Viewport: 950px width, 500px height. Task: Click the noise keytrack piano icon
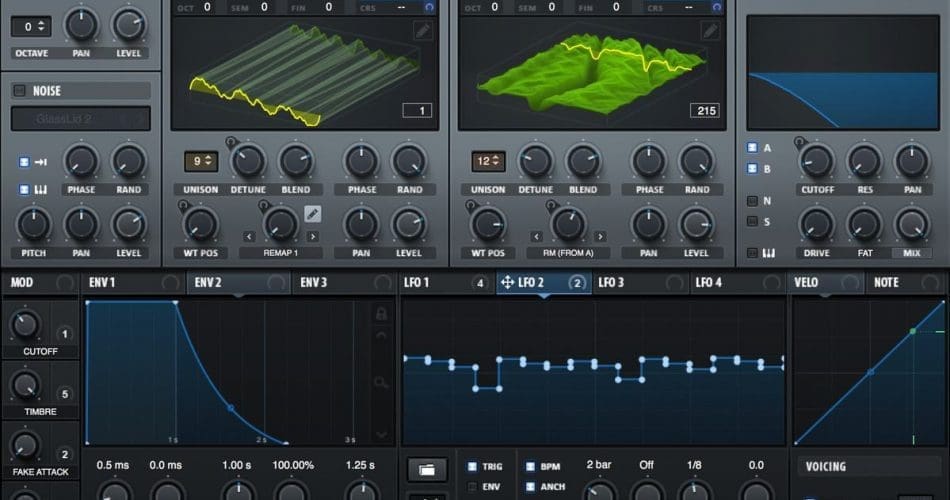41,190
